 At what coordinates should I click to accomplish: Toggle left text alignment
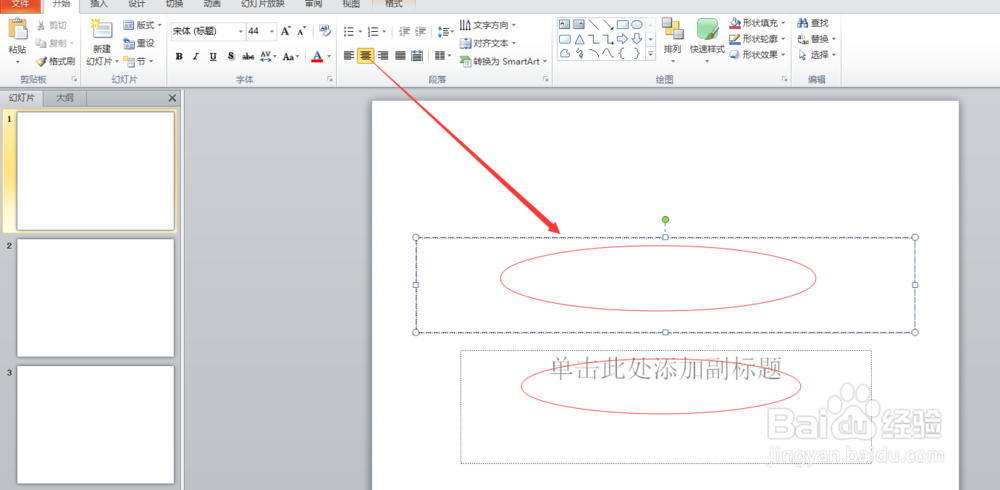[x=348, y=56]
